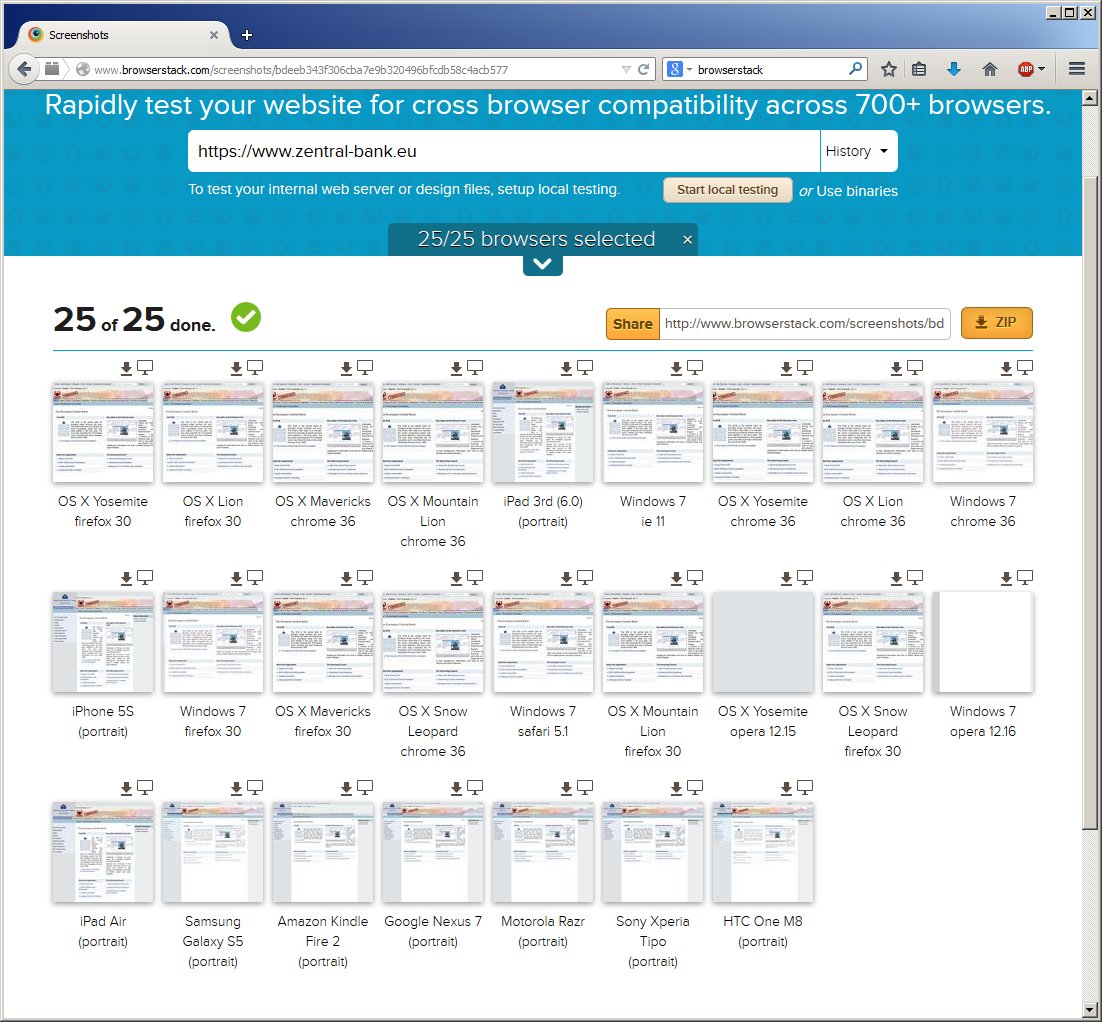Download all screenshots as ZIP
This screenshot has width=1102, height=1022.
coord(997,323)
